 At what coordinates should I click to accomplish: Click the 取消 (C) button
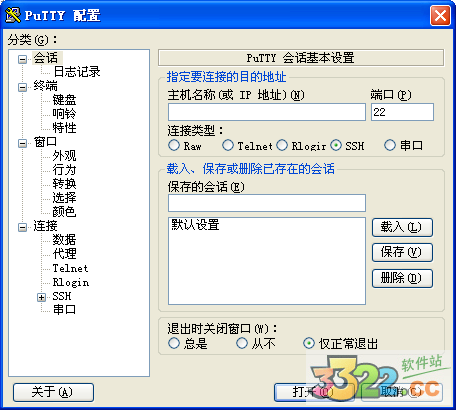pos(402,392)
